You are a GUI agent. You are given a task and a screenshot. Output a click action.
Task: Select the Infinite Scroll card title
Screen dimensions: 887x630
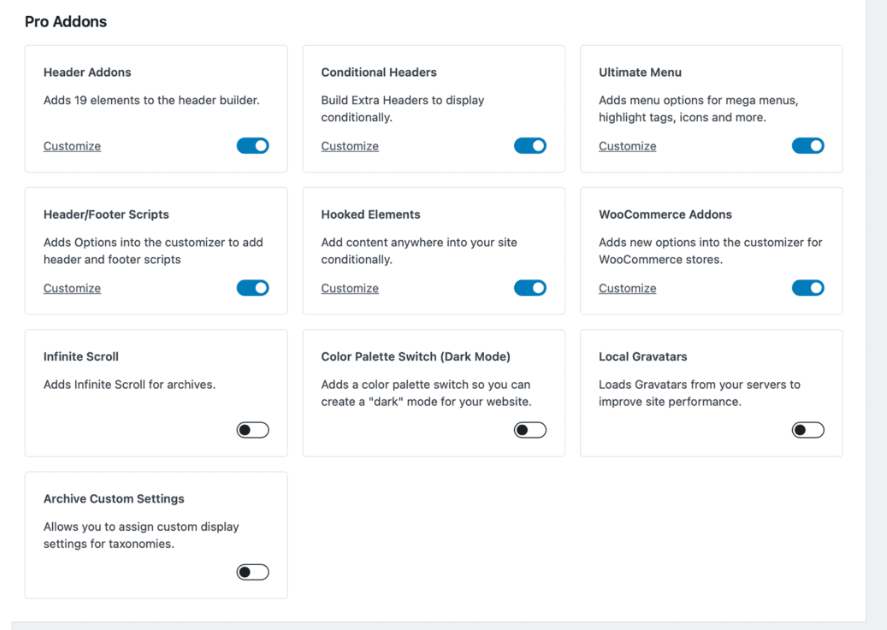(81, 357)
